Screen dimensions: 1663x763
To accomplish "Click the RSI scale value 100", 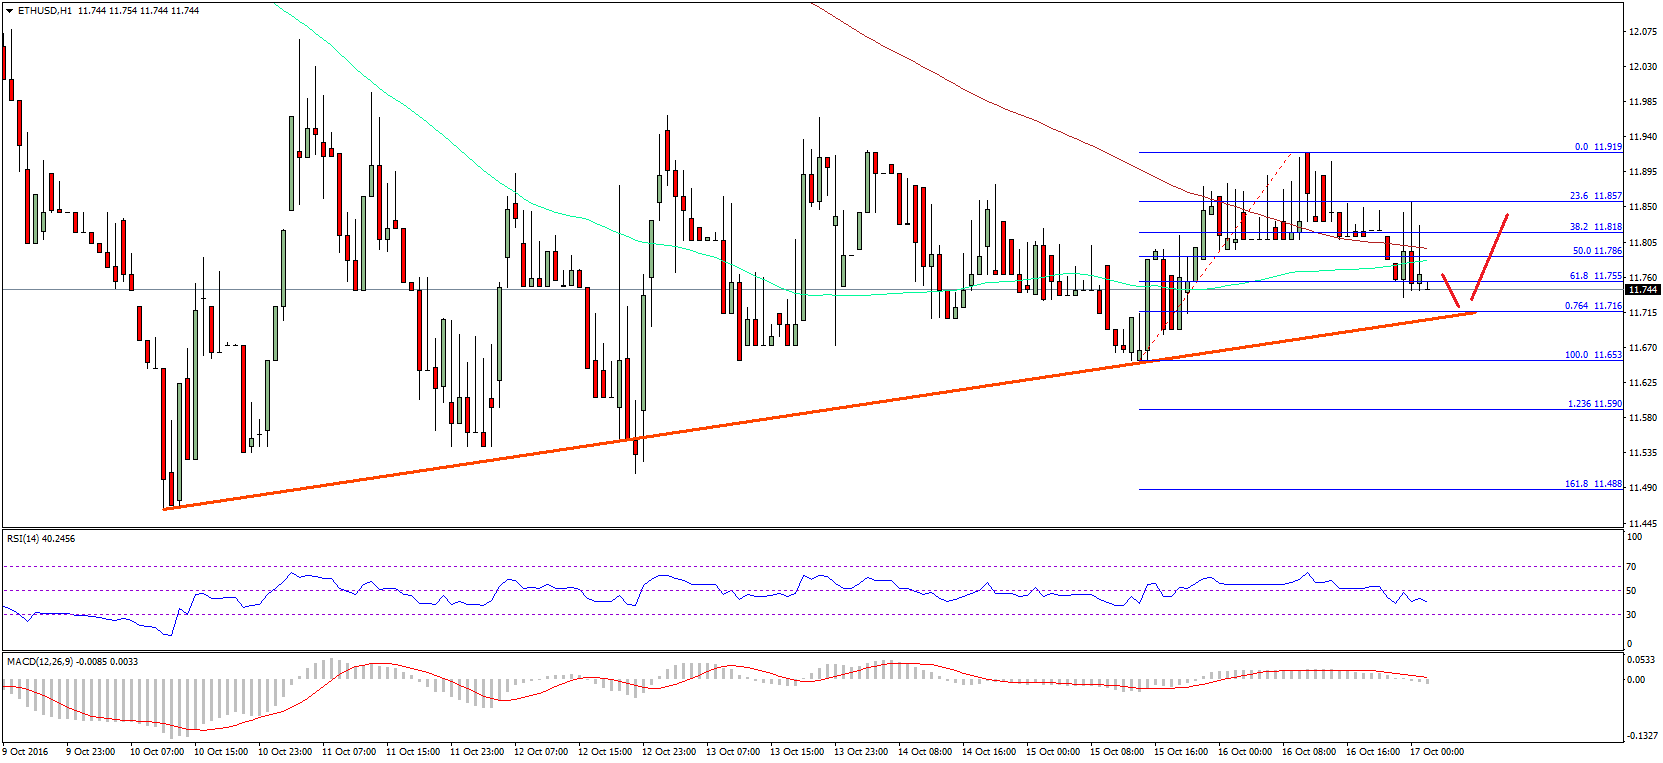I will pos(1634,537).
